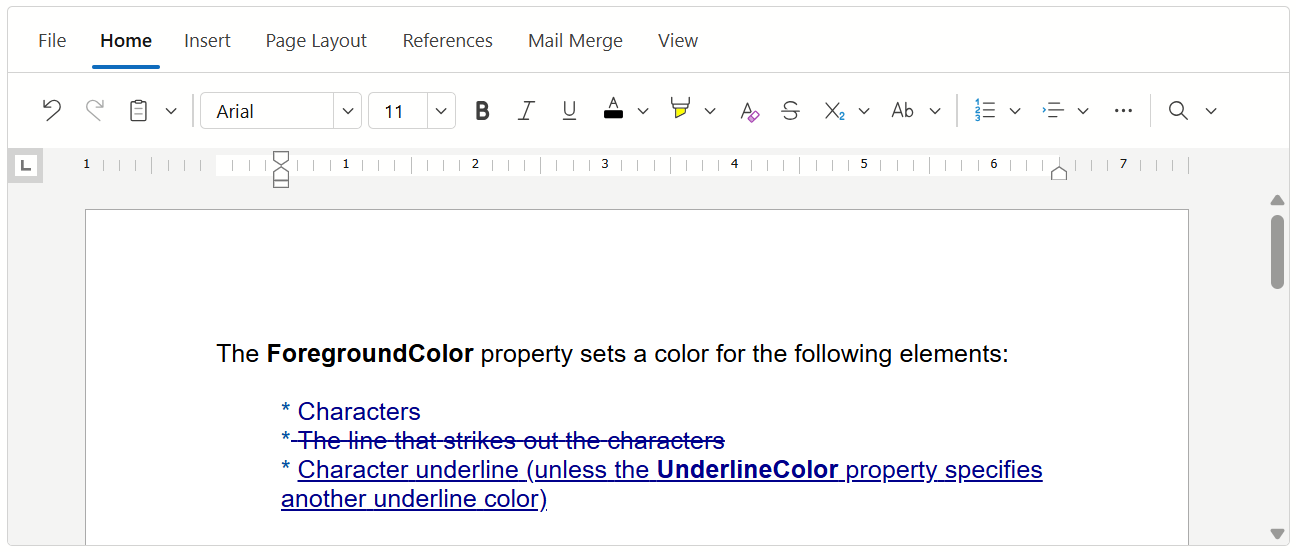This screenshot has width=1296, height=552.
Task: Open the Find magnifier tool
Action: point(1178,111)
